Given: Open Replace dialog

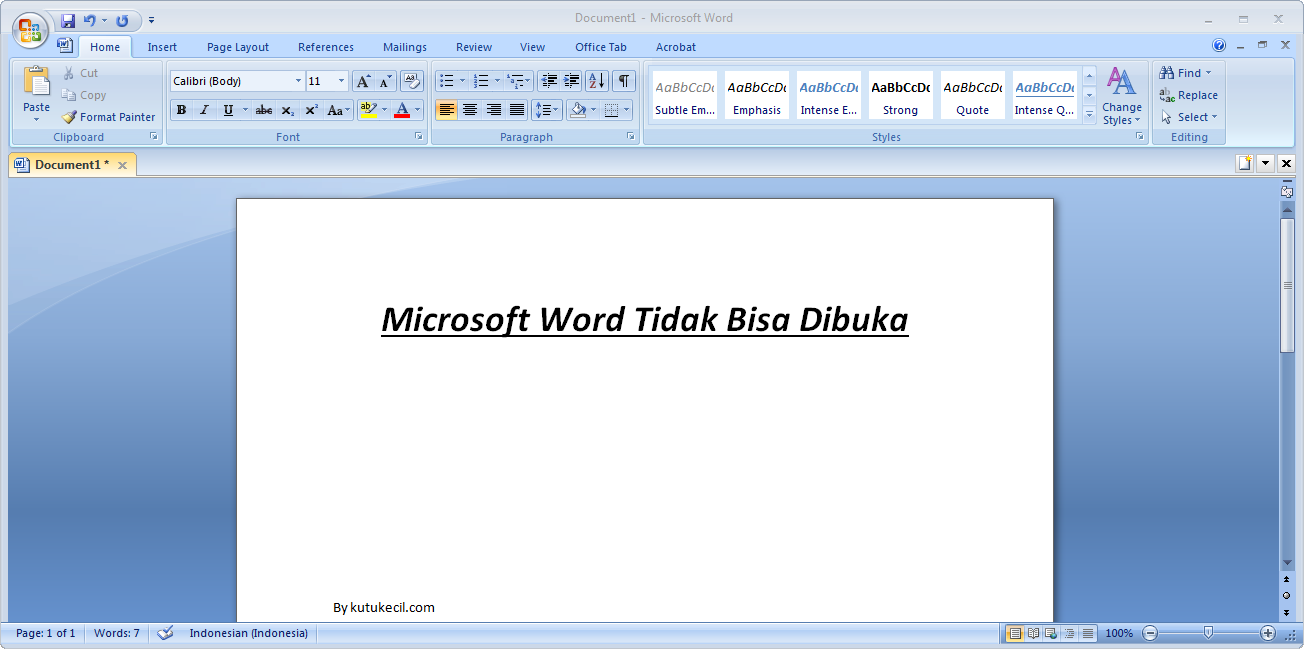Looking at the screenshot, I should coord(1188,95).
